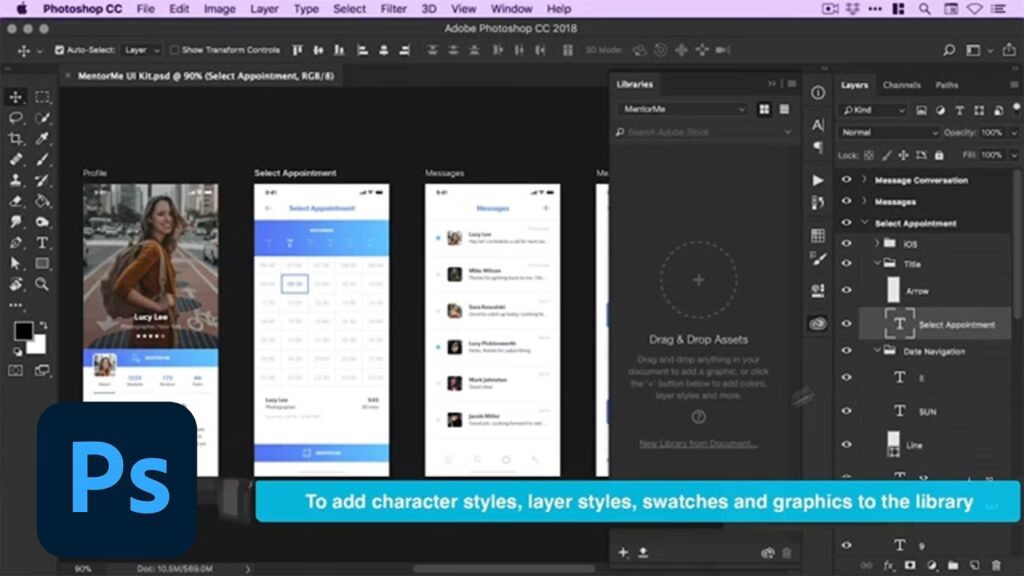This screenshot has width=1024, height=576.
Task: Hide the Arrow layer with eye icon
Action: point(846,290)
